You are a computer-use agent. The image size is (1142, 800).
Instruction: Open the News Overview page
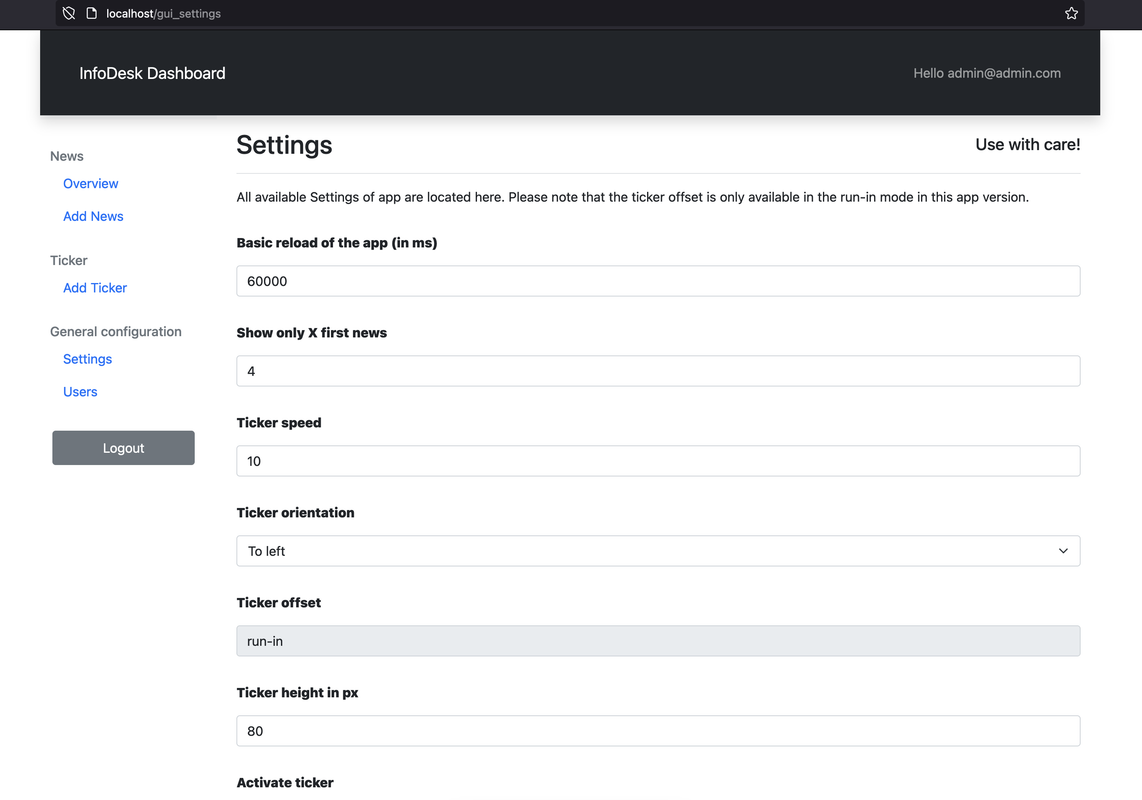coord(91,184)
